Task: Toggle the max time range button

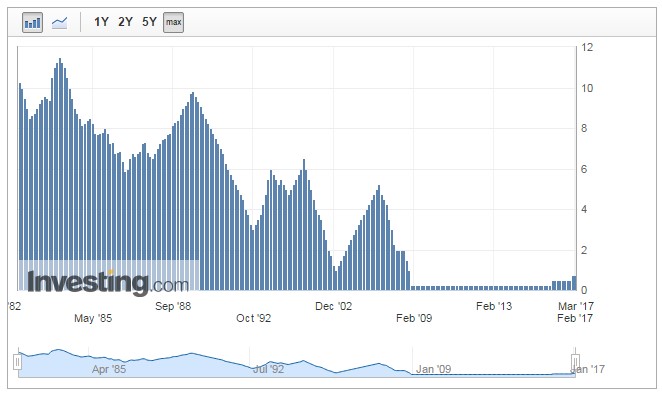Action: pos(174,22)
